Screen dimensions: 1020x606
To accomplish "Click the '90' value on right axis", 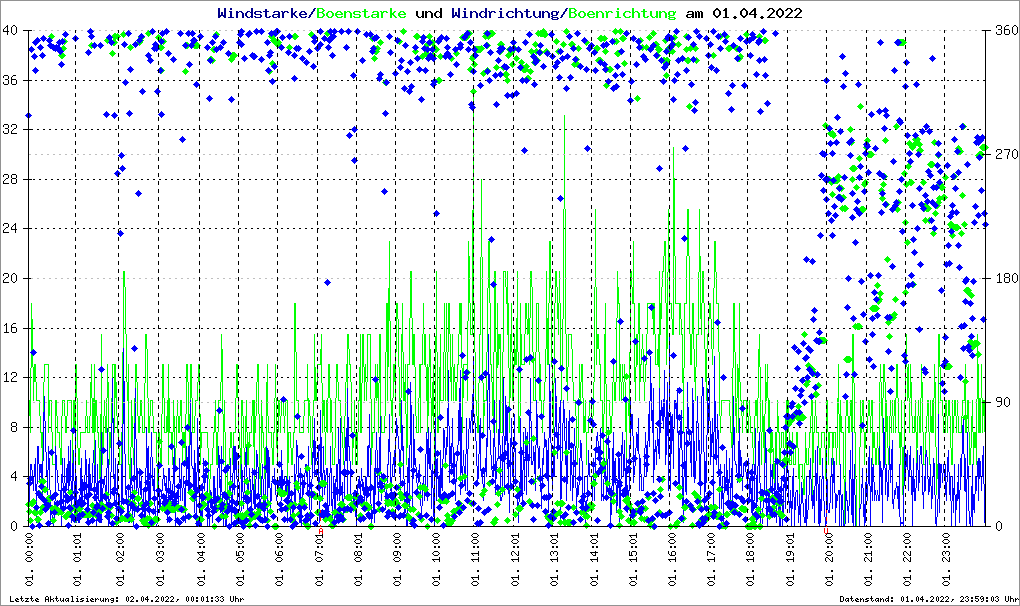I will point(1001,402).
